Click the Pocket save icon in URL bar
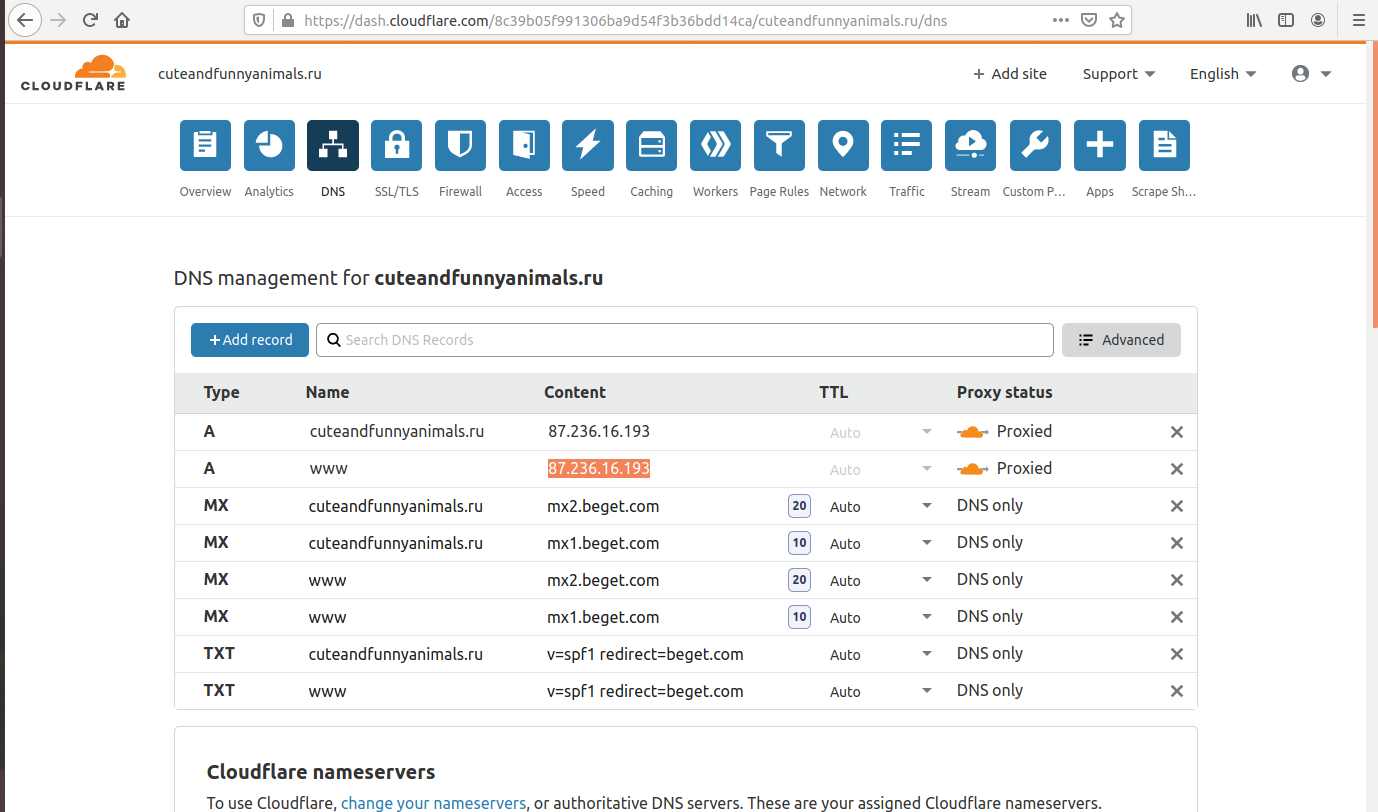 (1089, 19)
